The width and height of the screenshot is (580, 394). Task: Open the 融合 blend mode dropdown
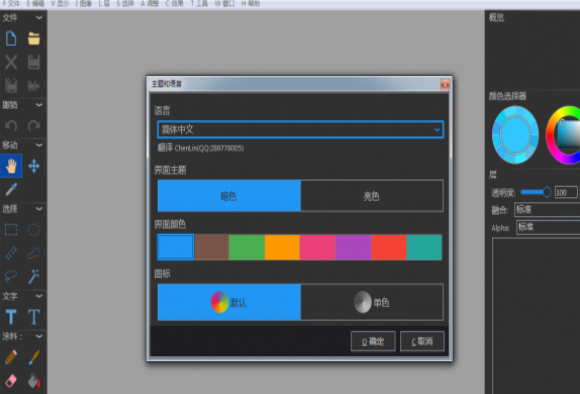pos(547,210)
